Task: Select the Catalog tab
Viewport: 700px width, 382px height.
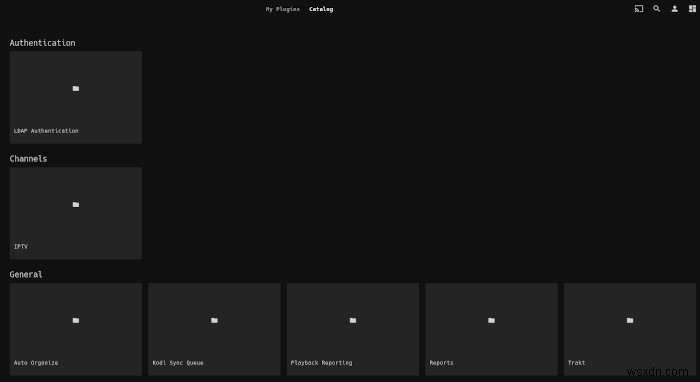Action: (x=321, y=9)
